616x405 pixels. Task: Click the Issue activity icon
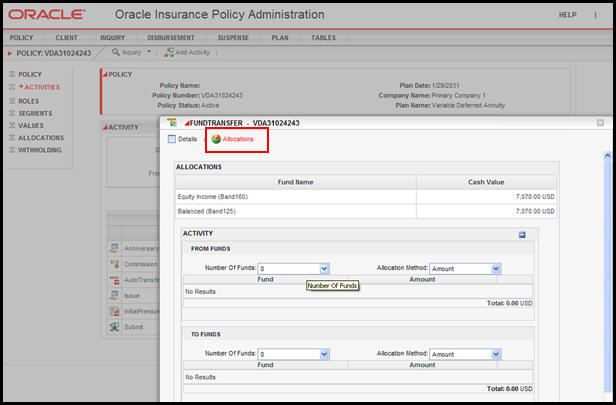click(x=114, y=295)
